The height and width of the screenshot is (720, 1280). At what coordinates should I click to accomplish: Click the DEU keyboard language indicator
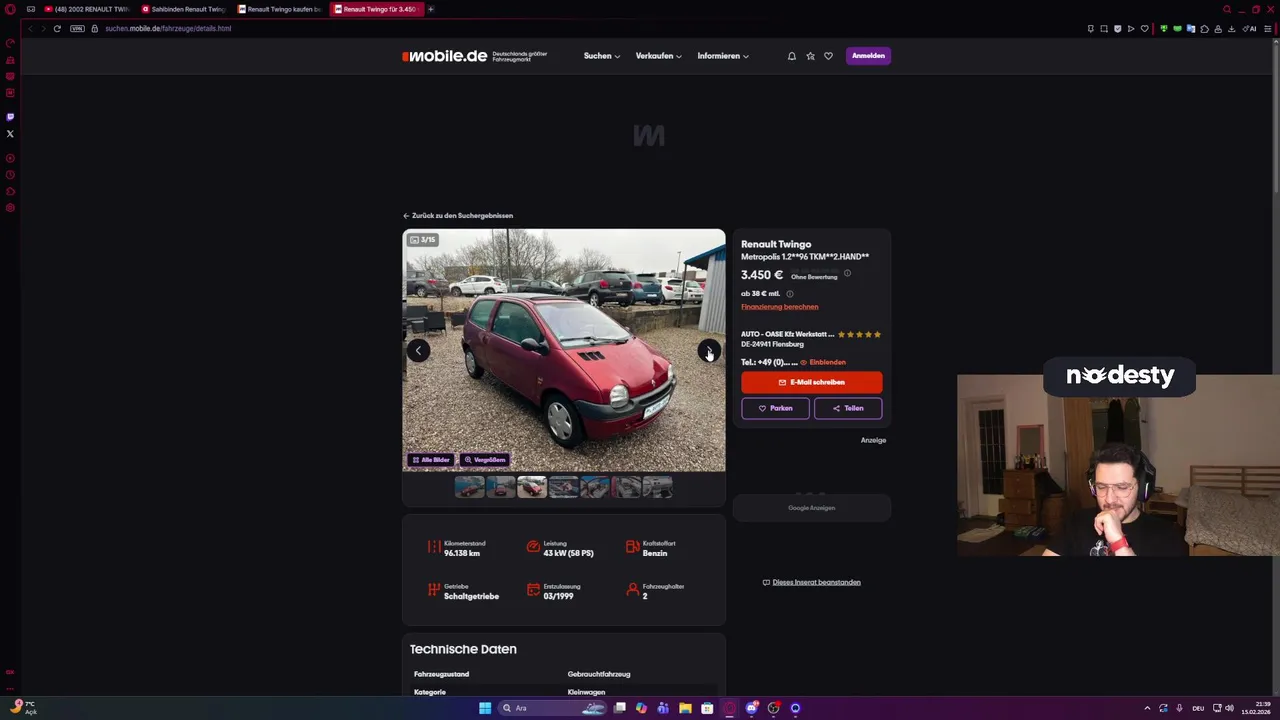point(1198,708)
